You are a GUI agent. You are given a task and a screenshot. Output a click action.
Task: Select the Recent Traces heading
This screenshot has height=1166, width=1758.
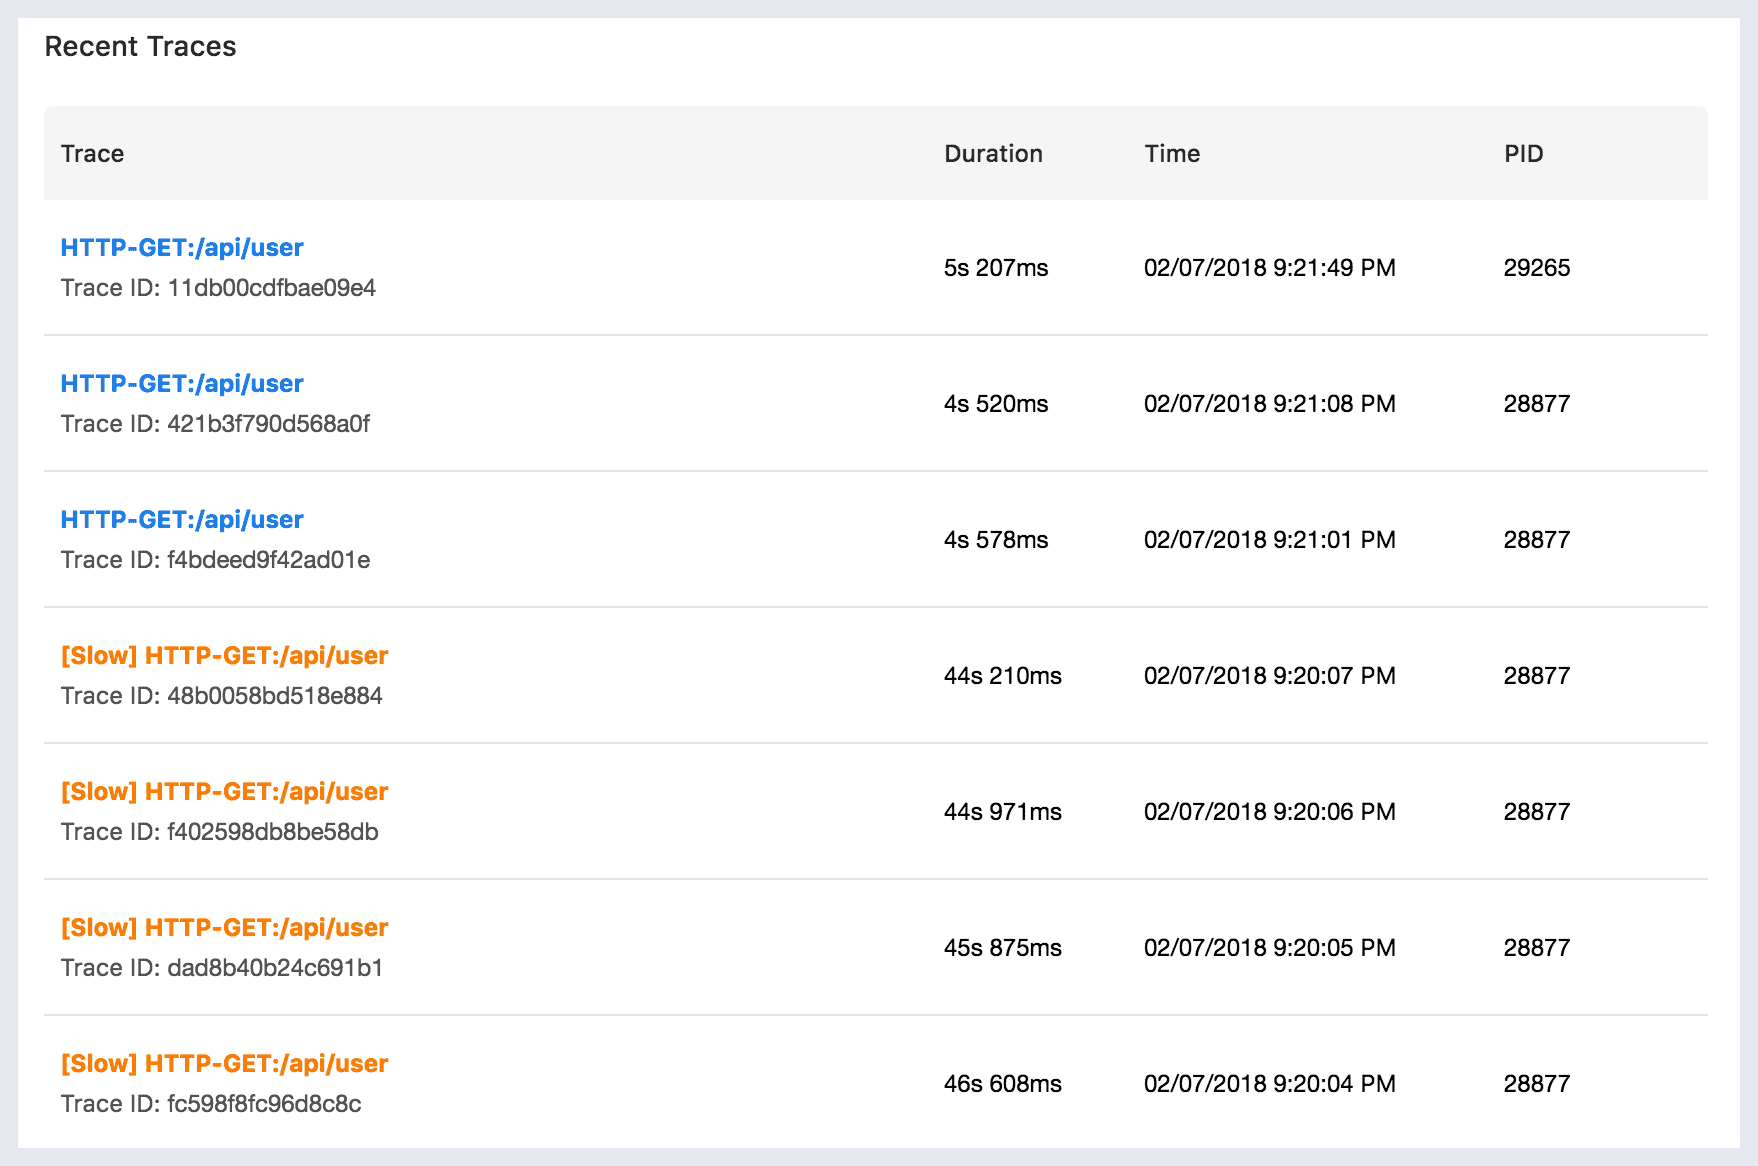coord(141,47)
